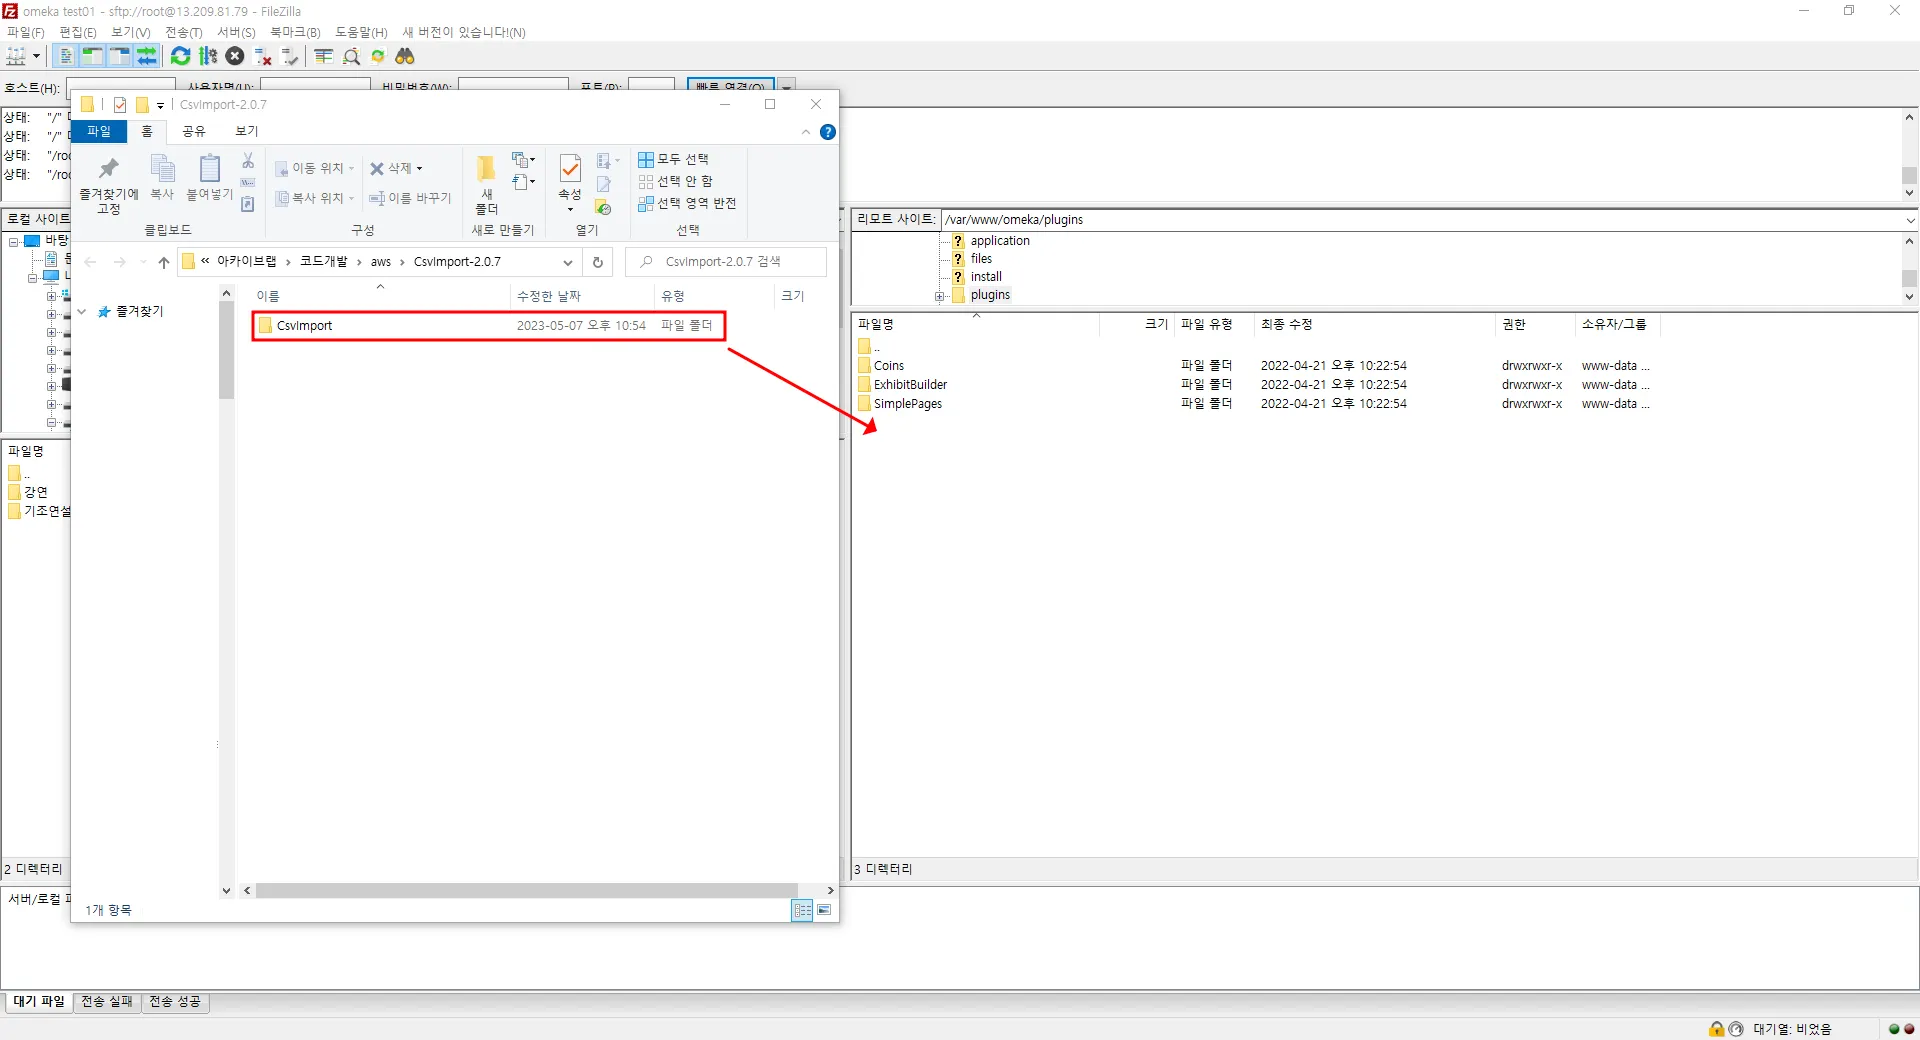This screenshot has width=1920, height=1040.
Task: Switch to 전송 실패 queue tab
Action: coord(107,1002)
